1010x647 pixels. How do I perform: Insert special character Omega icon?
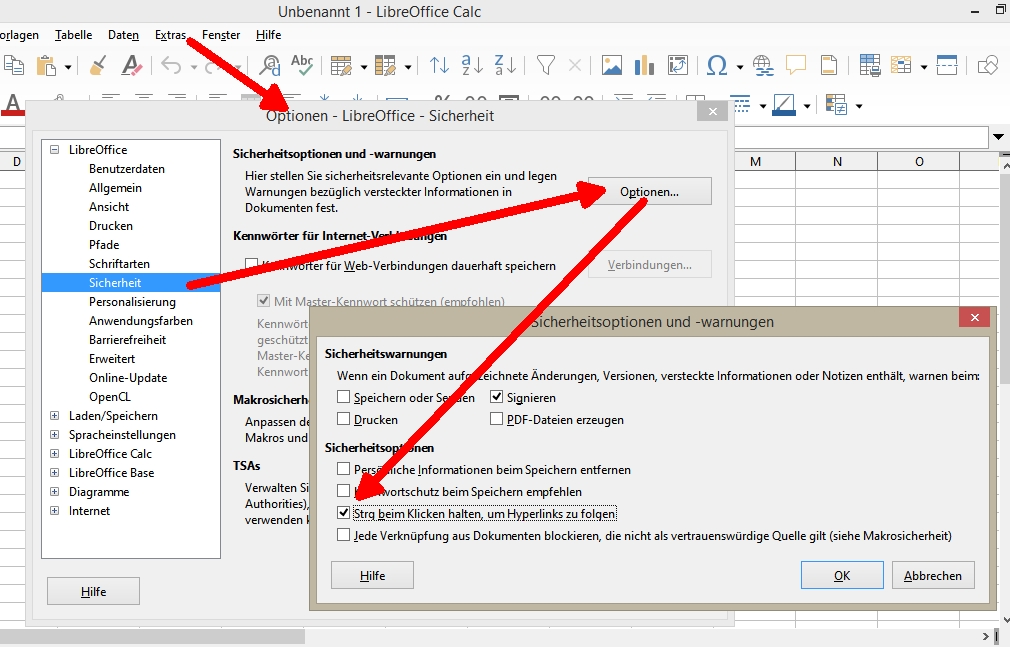pos(717,65)
